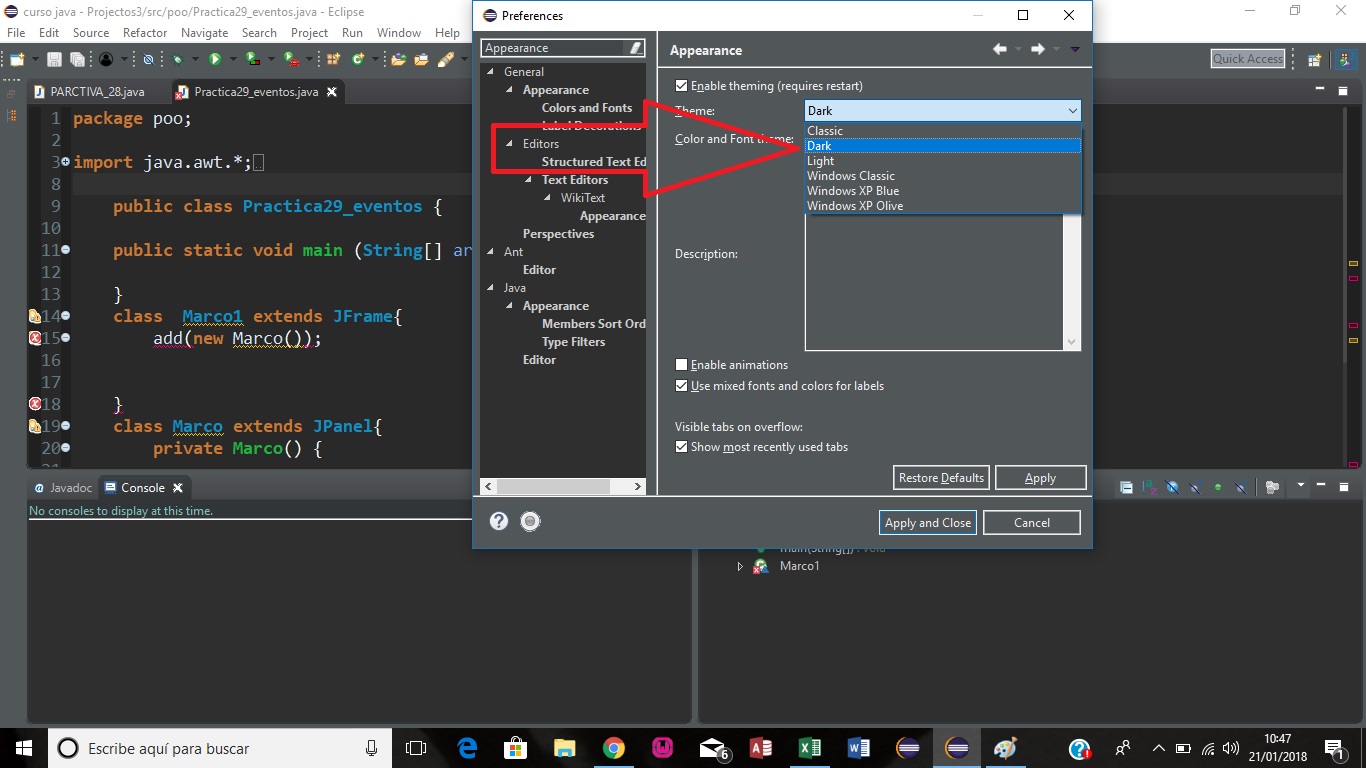Click the Debug bug icon in the toolbar

click(x=176, y=58)
